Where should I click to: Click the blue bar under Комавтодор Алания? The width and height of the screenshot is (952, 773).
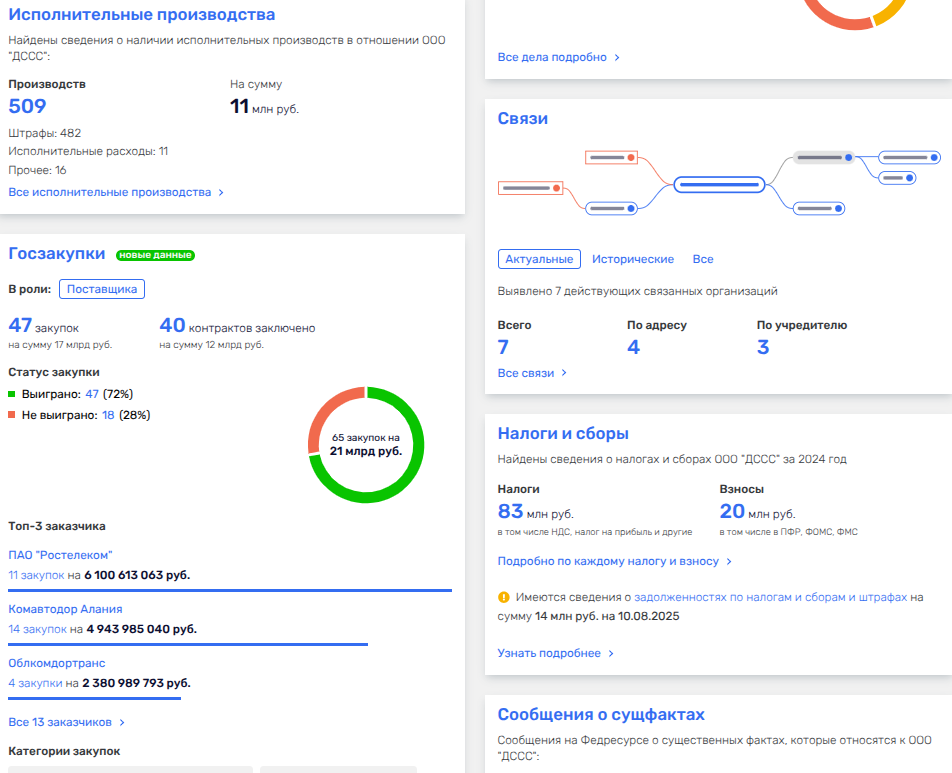click(x=188, y=644)
